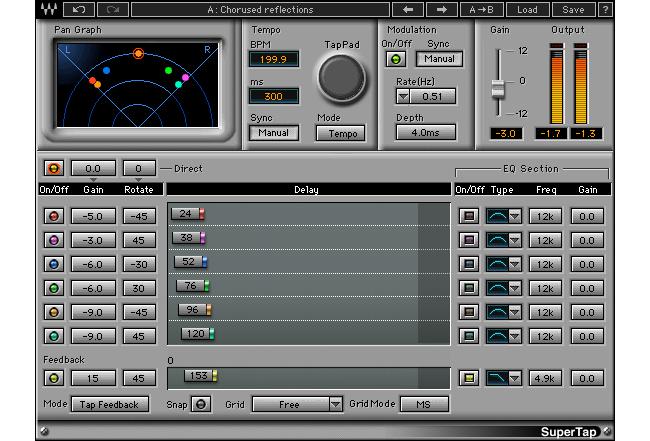
Task: Click the BPM value field 199.9
Action: (x=273, y=59)
